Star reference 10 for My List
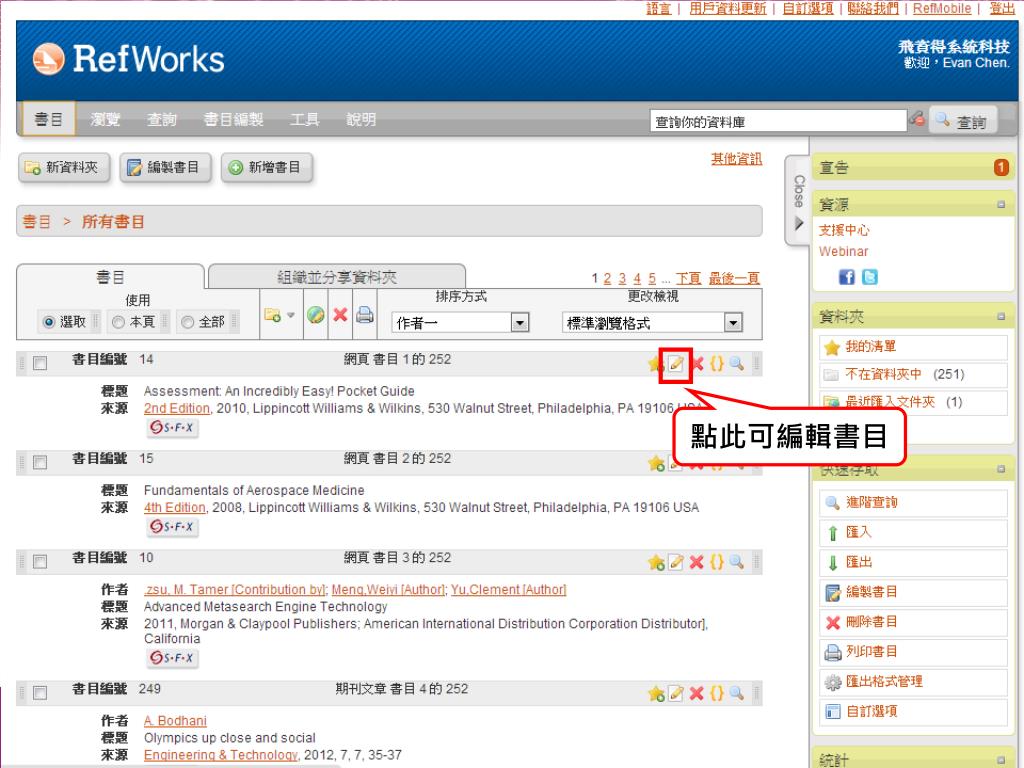Image resolution: width=1024 pixels, height=768 pixels. 656,562
